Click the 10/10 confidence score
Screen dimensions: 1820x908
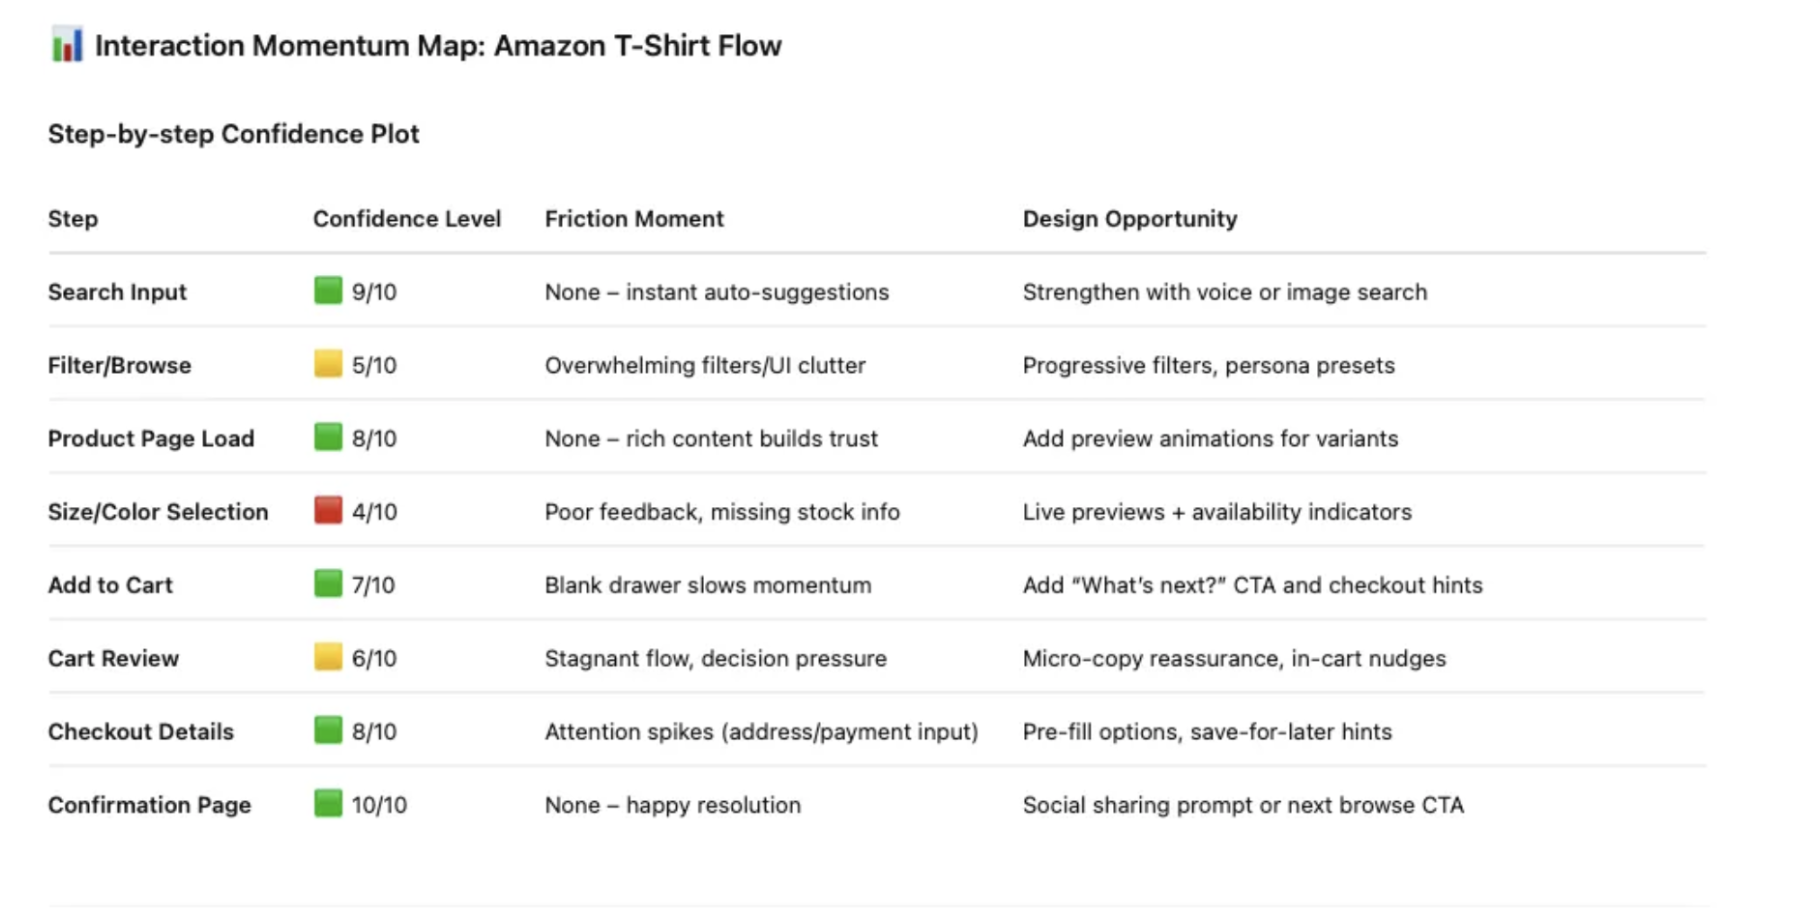point(379,805)
